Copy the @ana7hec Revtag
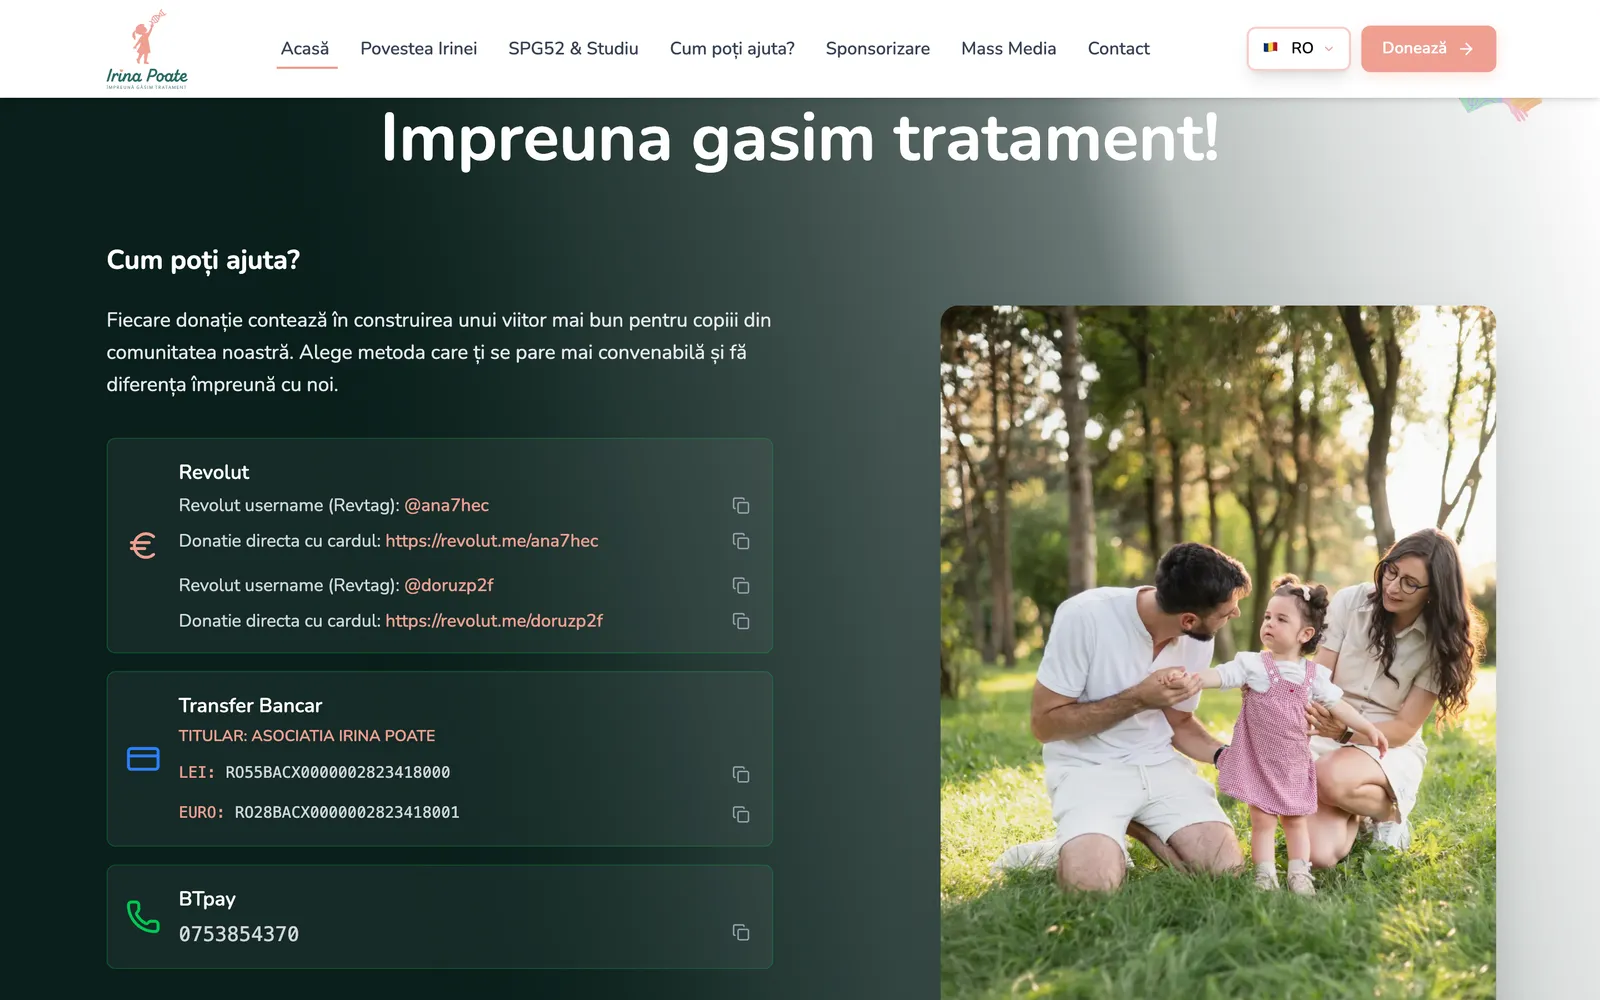Image resolution: width=1600 pixels, height=1000 pixels. pyautogui.click(x=741, y=505)
